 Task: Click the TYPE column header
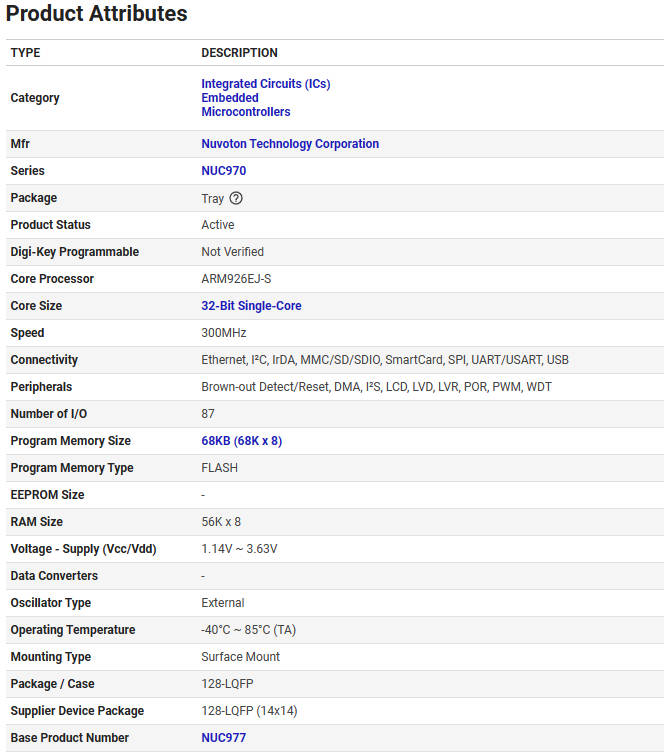[25, 53]
